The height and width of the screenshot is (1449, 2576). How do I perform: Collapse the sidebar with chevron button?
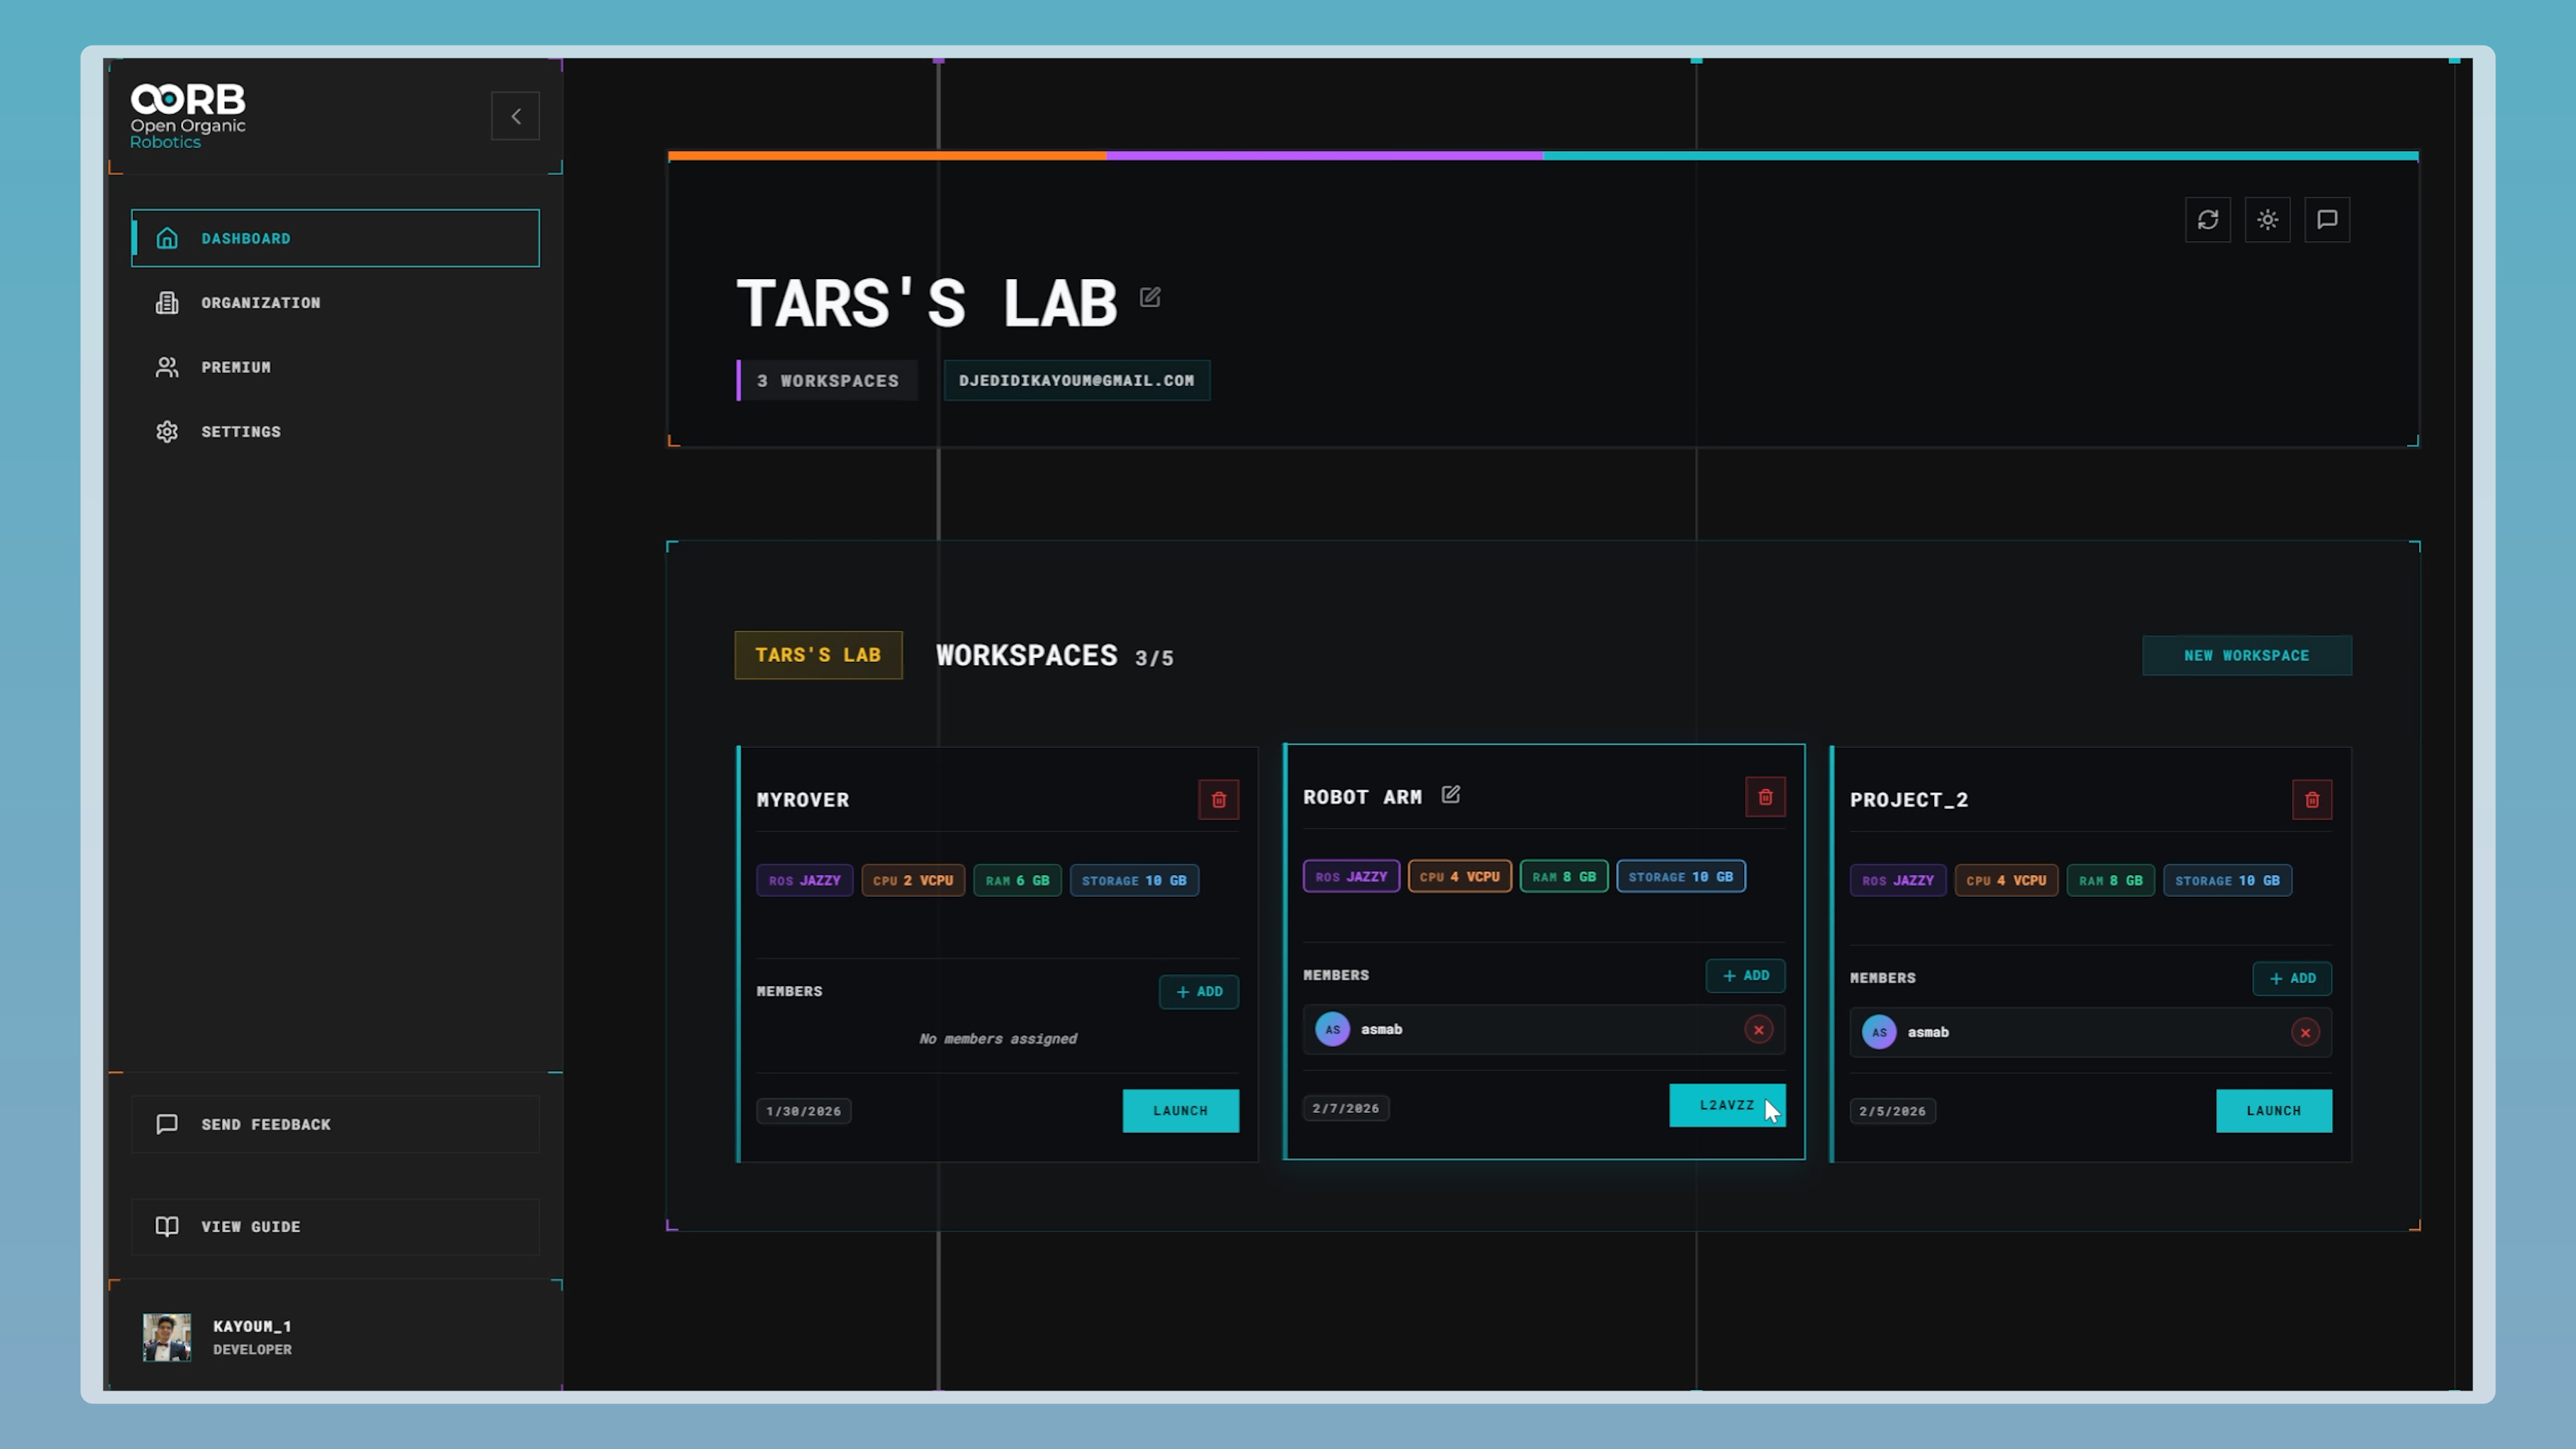[x=515, y=116]
